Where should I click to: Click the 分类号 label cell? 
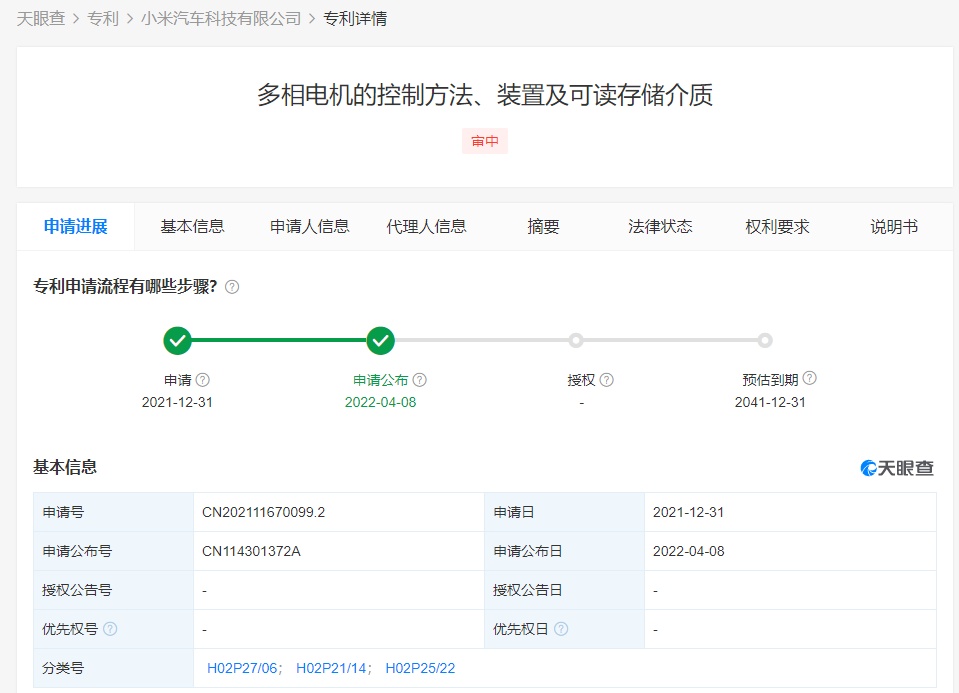click(x=113, y=668)
